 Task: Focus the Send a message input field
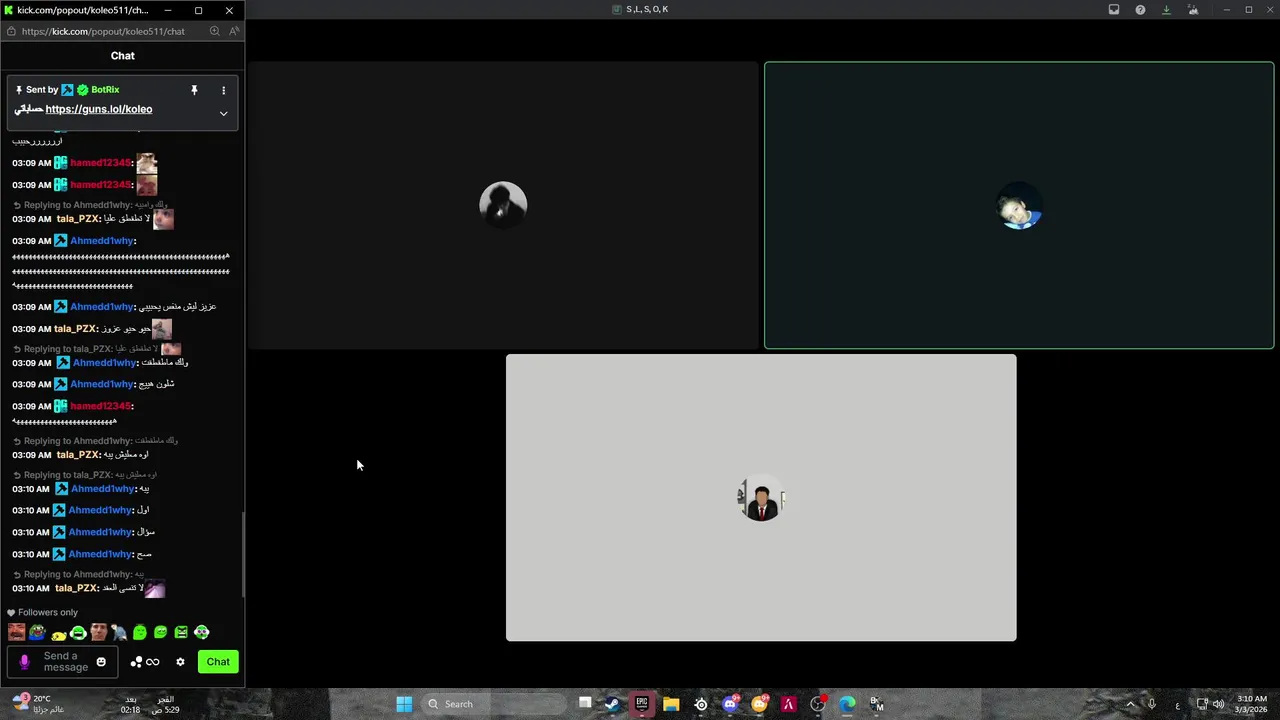[65, 662]
